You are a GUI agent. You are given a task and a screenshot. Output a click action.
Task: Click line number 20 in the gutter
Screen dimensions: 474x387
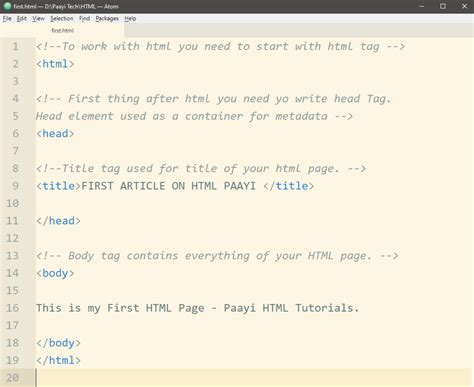click(x=12, y=378)
